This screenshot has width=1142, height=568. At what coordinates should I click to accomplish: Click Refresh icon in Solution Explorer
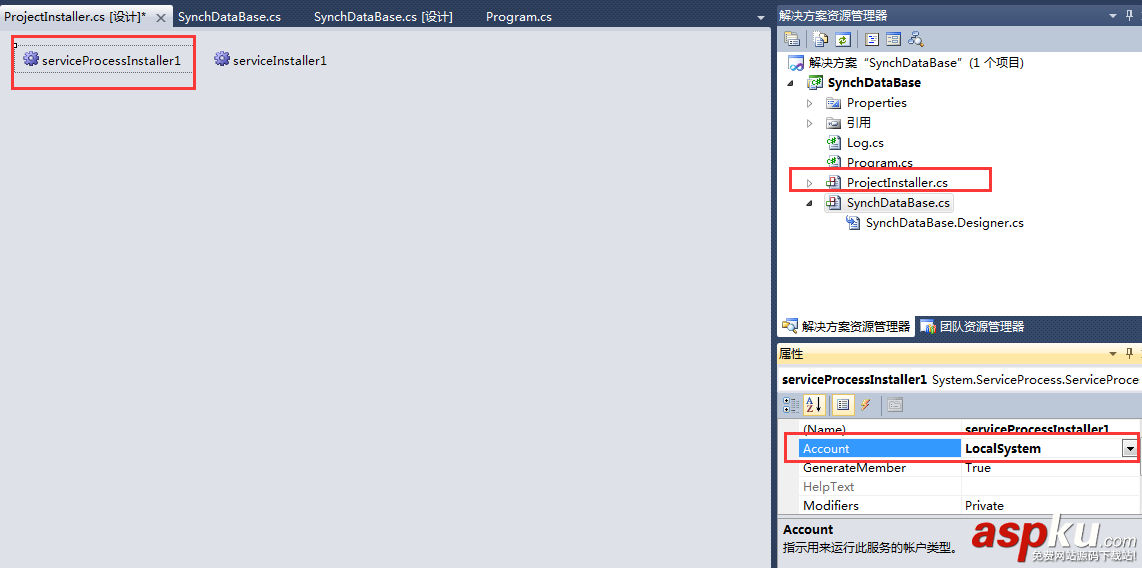tap(842, 39)
